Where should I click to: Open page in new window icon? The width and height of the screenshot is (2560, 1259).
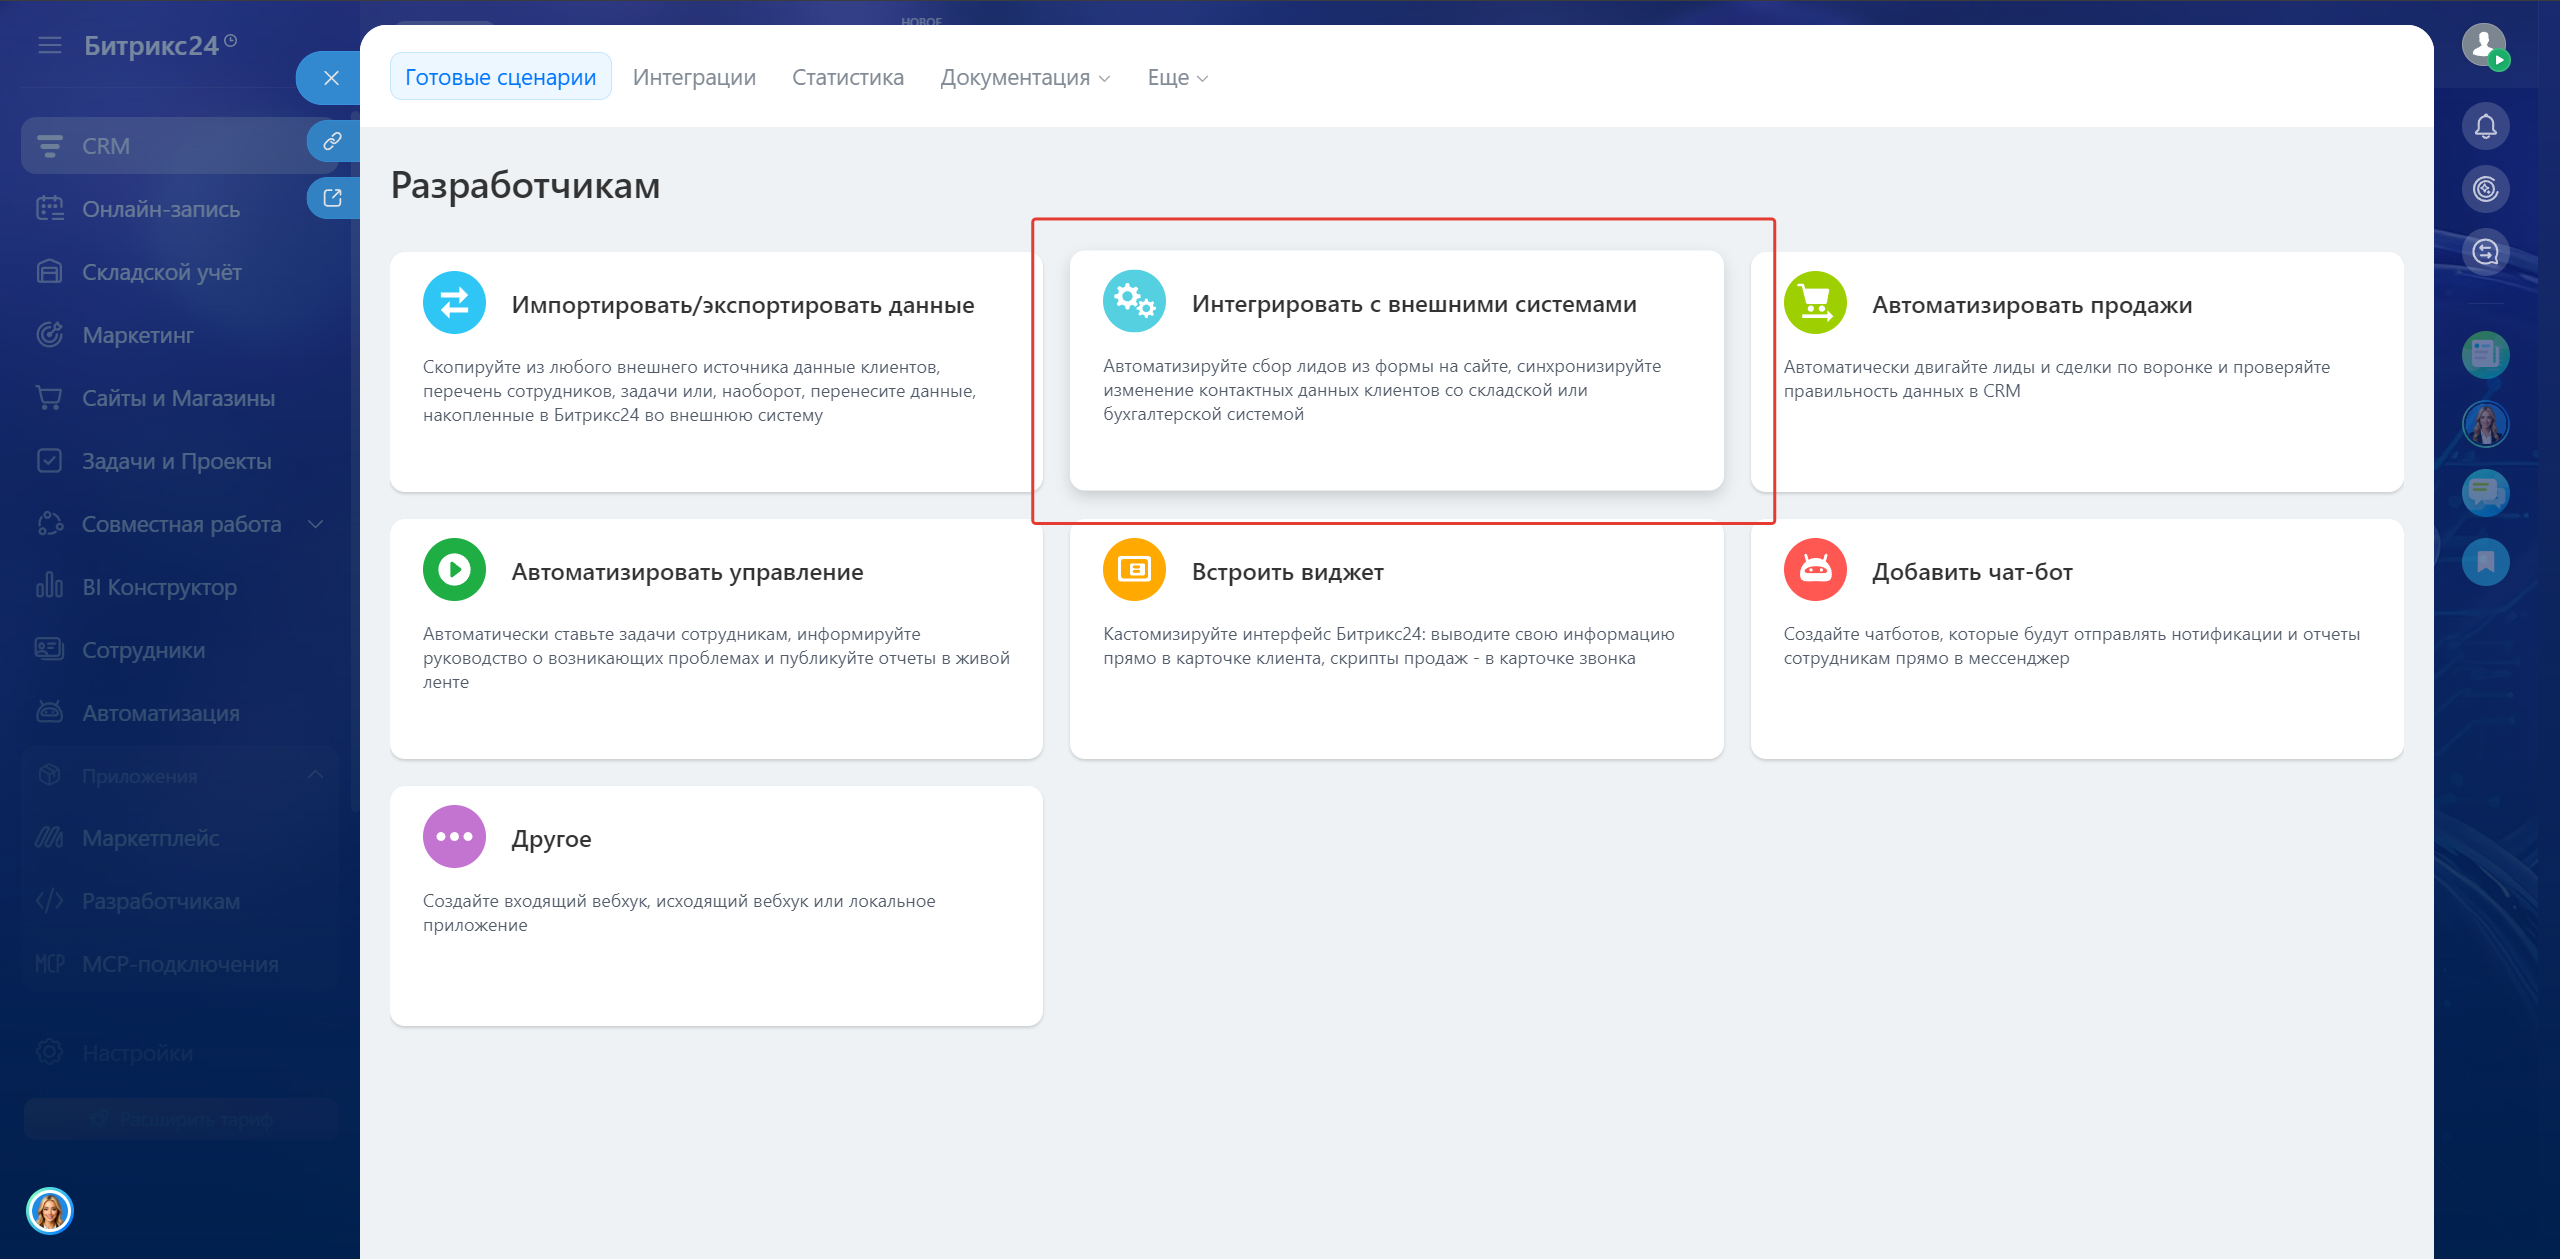click(333, 198)
